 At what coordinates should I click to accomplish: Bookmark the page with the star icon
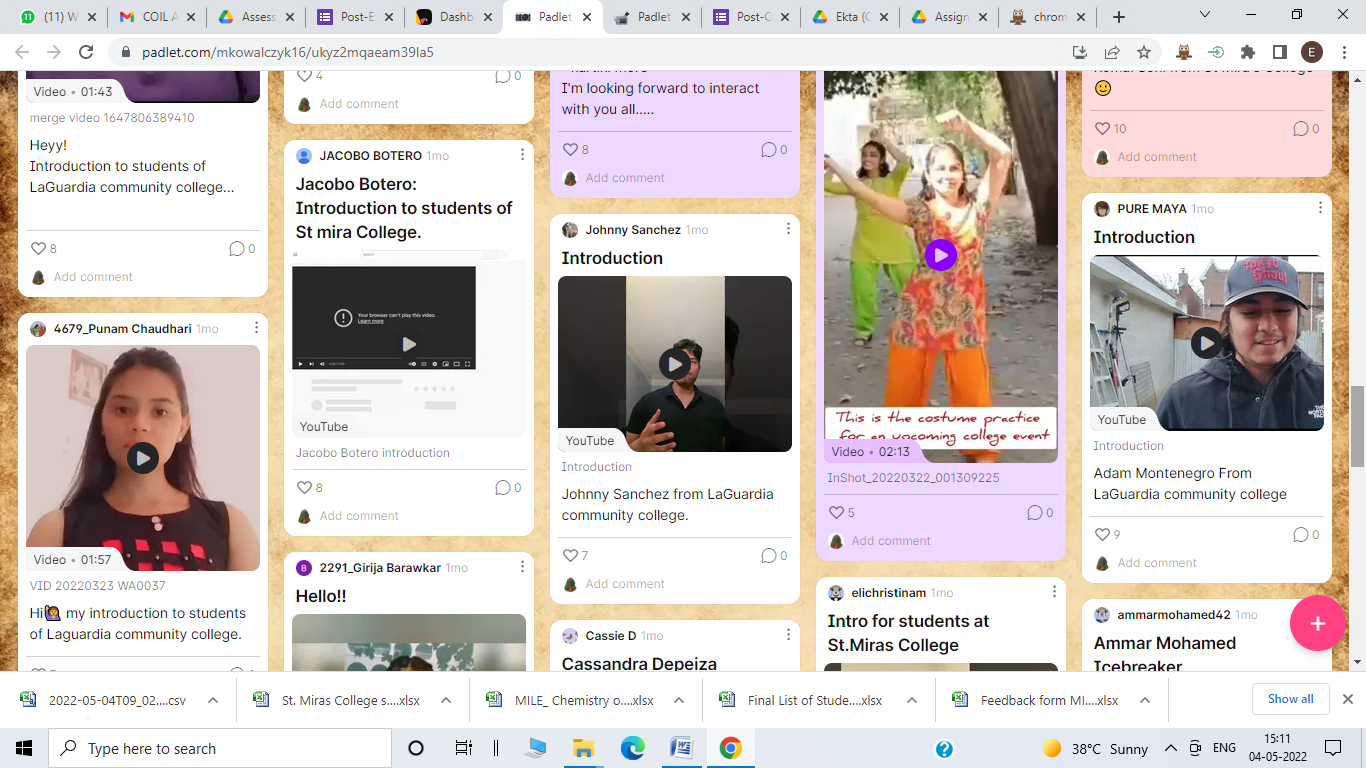tap(1142, 50)
